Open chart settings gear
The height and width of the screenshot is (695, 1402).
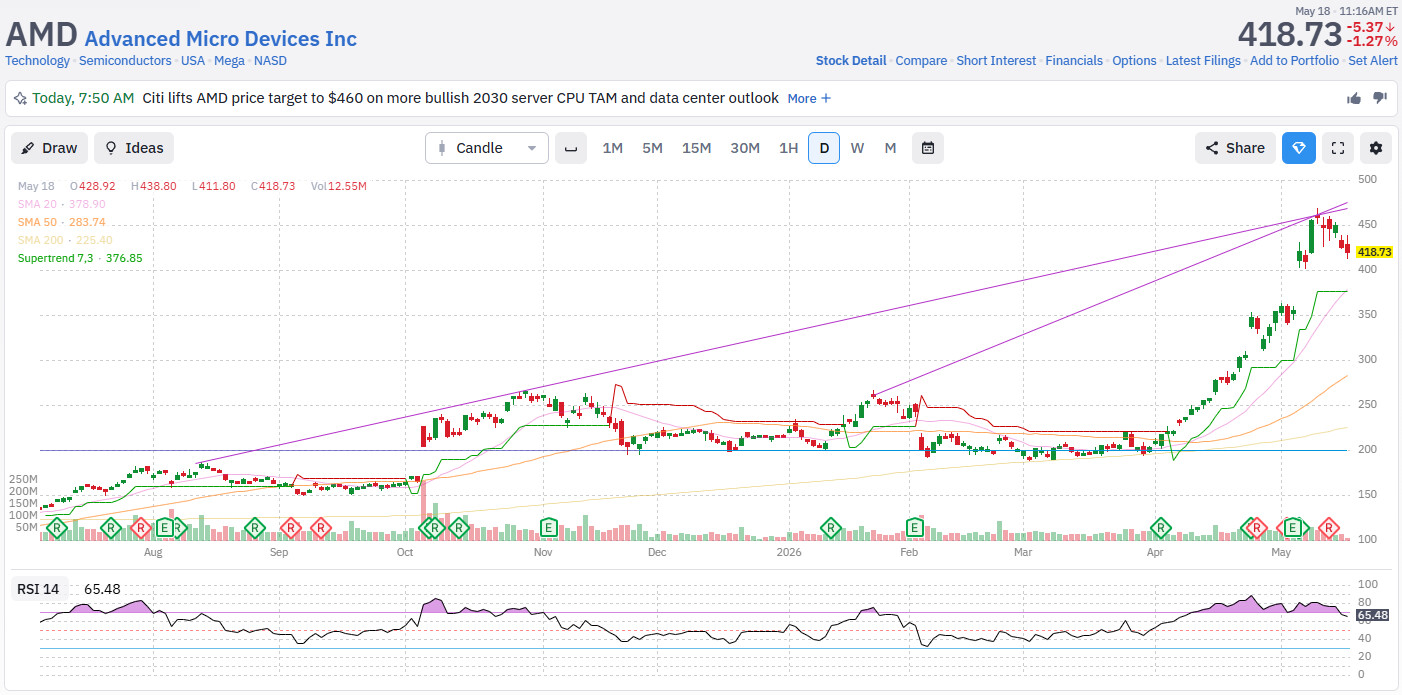tap(1376, 148)
